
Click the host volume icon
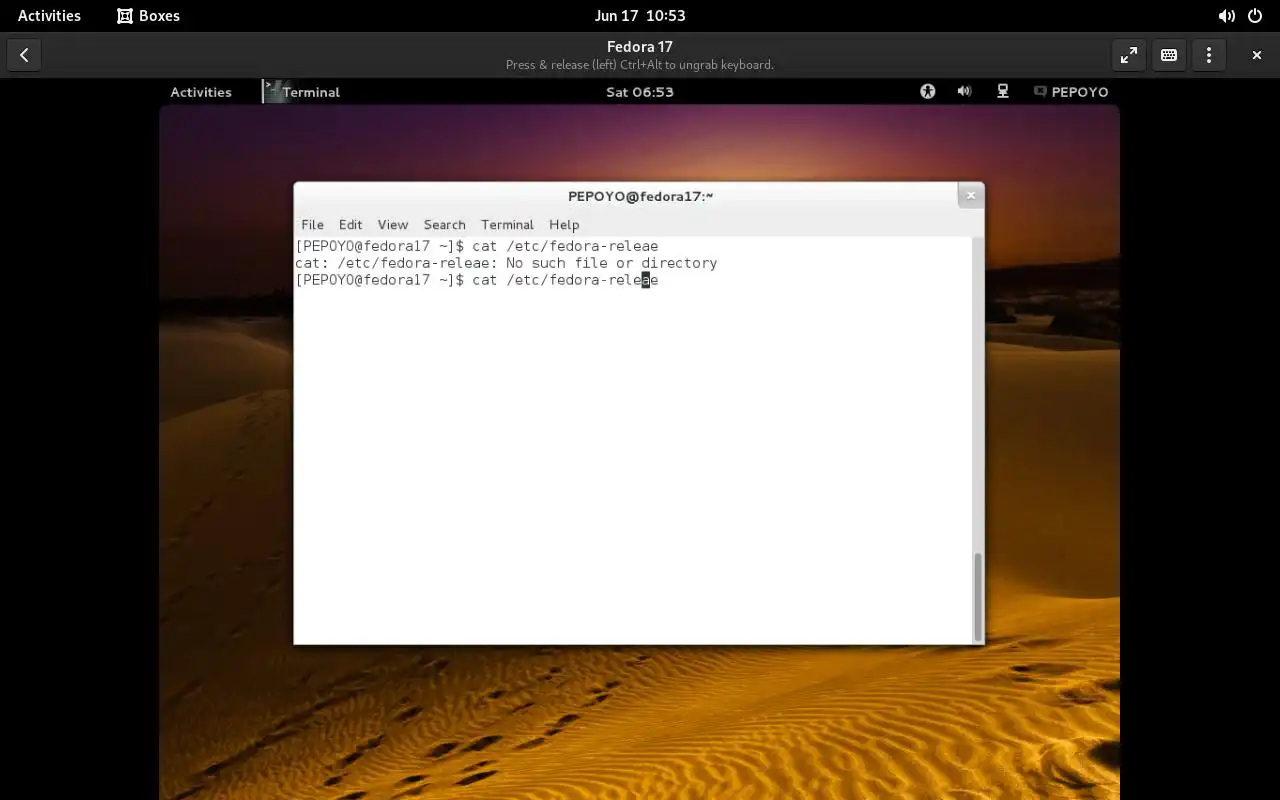point(1226,15)
